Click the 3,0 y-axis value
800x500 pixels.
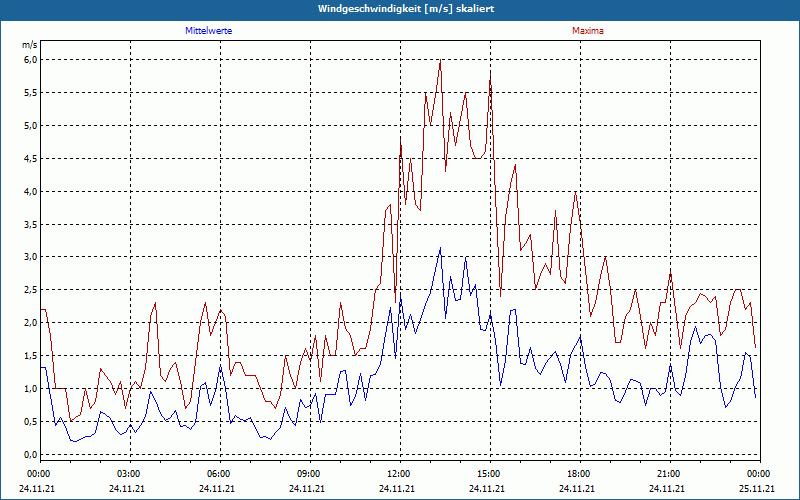pos(31,257)
